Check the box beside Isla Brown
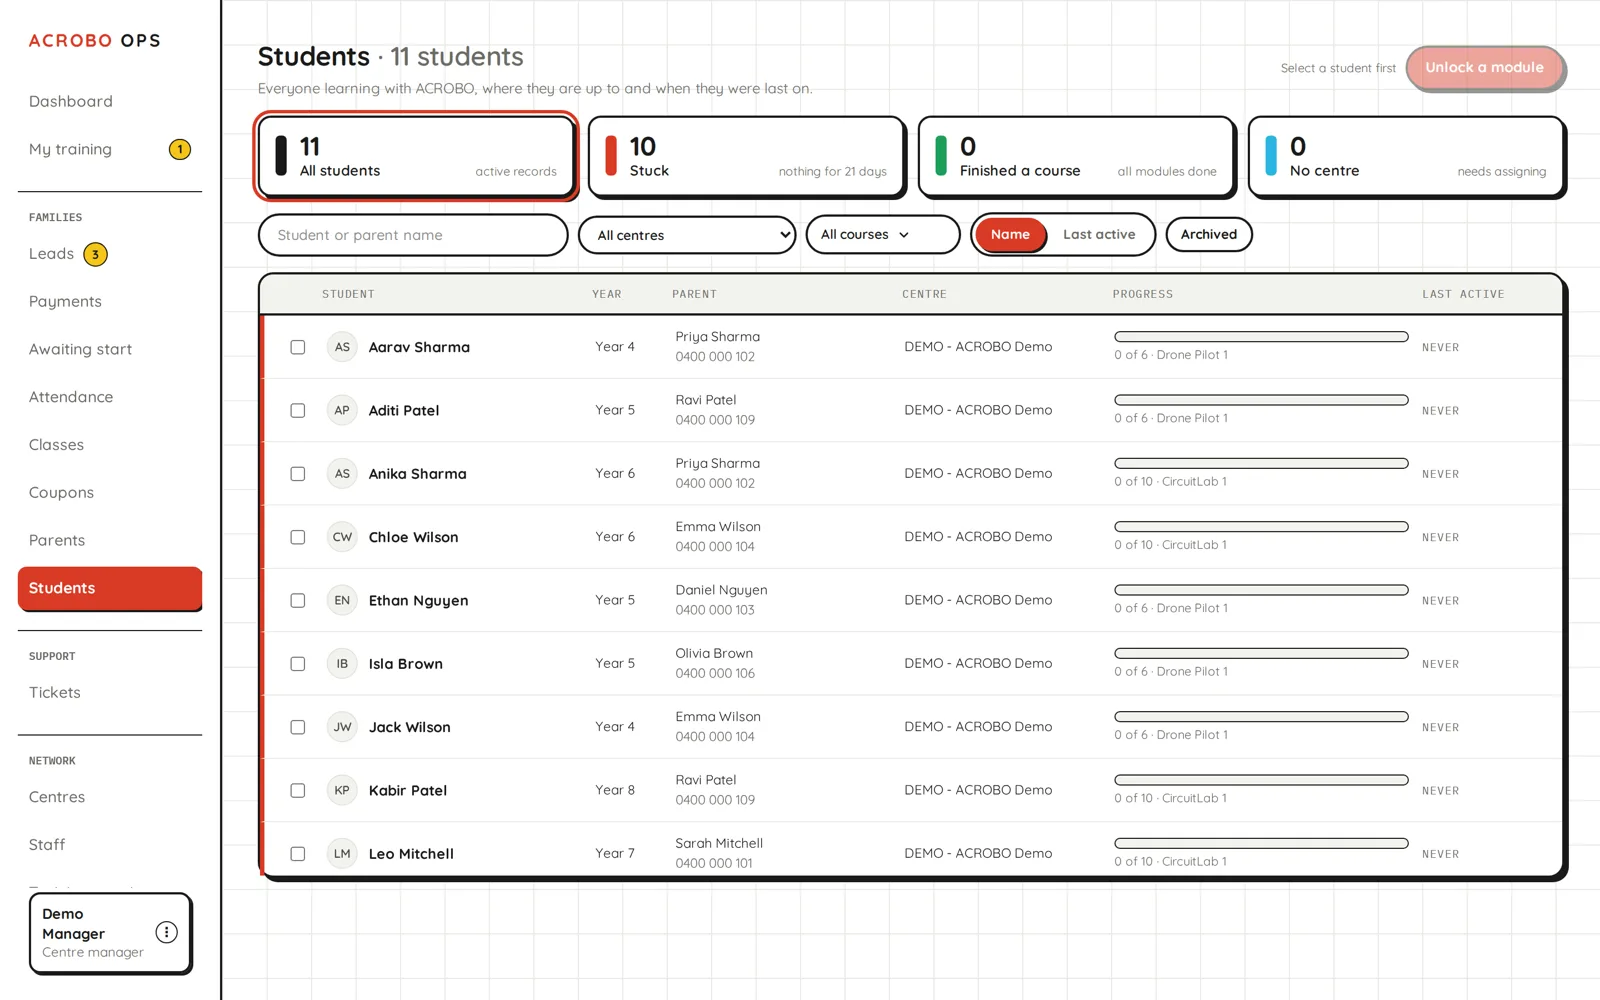This screenshot has width=1600, height=1000. [x=298, y=664]
